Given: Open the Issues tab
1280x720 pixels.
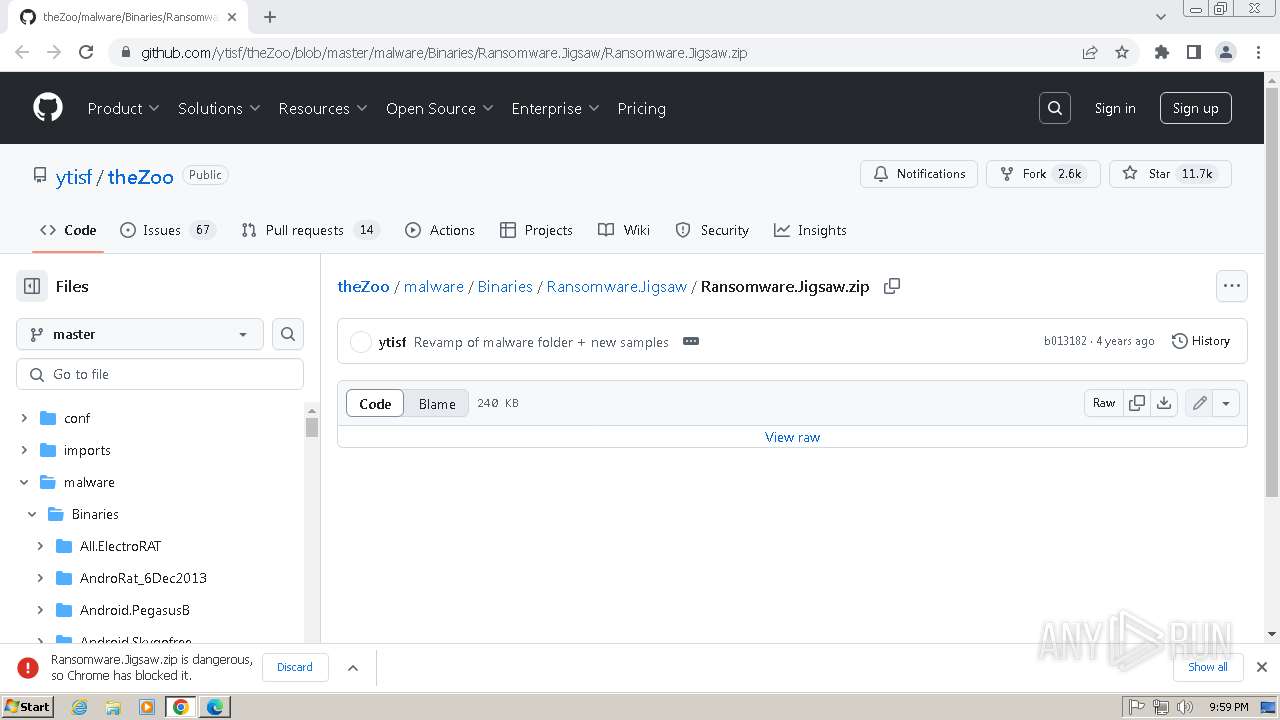Looking at the screenshot, I should [x=167, y=230].
